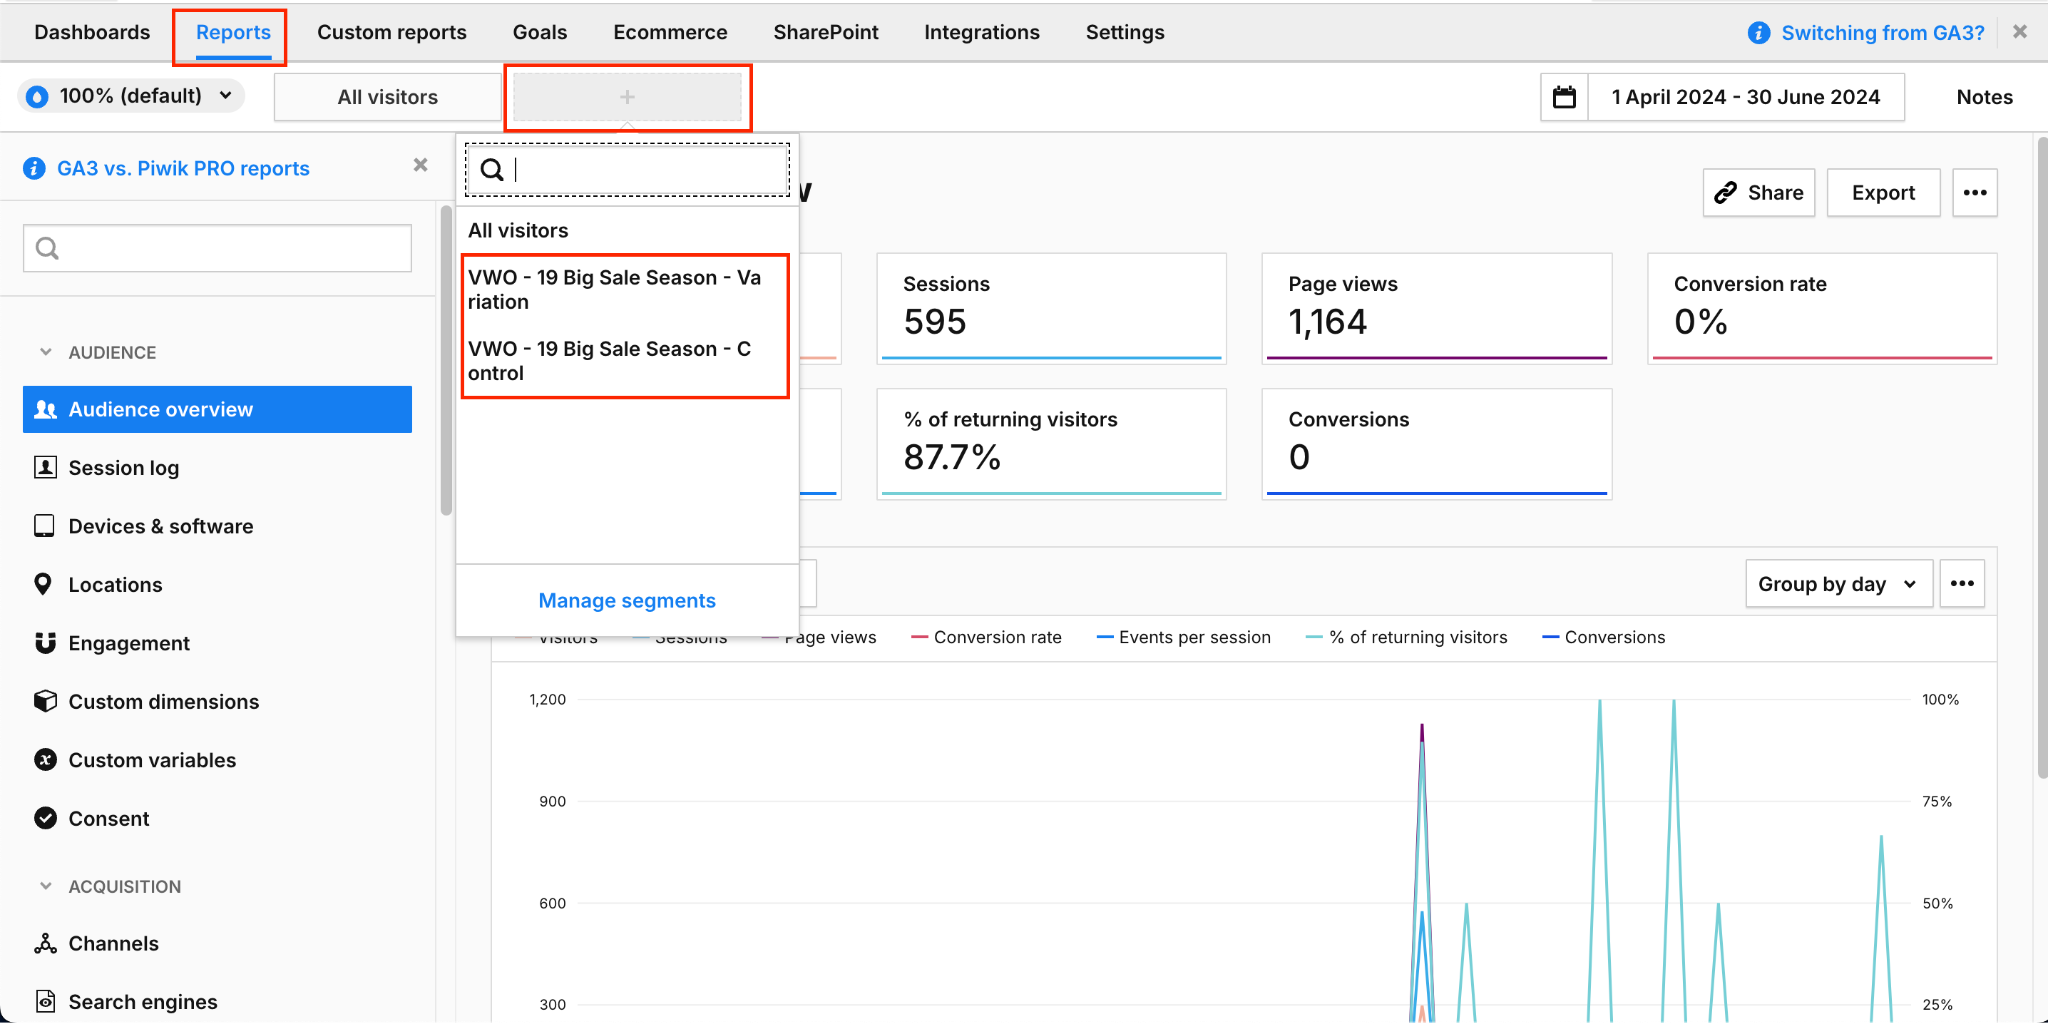This screenshot has width=2048, height=1023.
Task: Toggle the Conversions legend series in chart
Action: click(1604, 638)
